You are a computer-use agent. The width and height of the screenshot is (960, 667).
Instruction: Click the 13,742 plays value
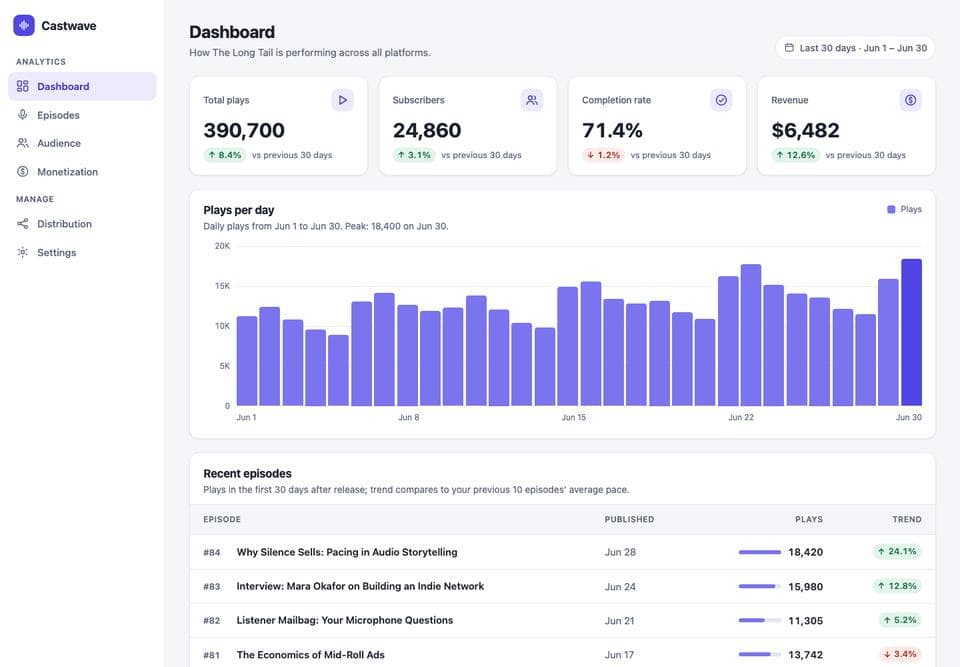click(x=805, y=655)
